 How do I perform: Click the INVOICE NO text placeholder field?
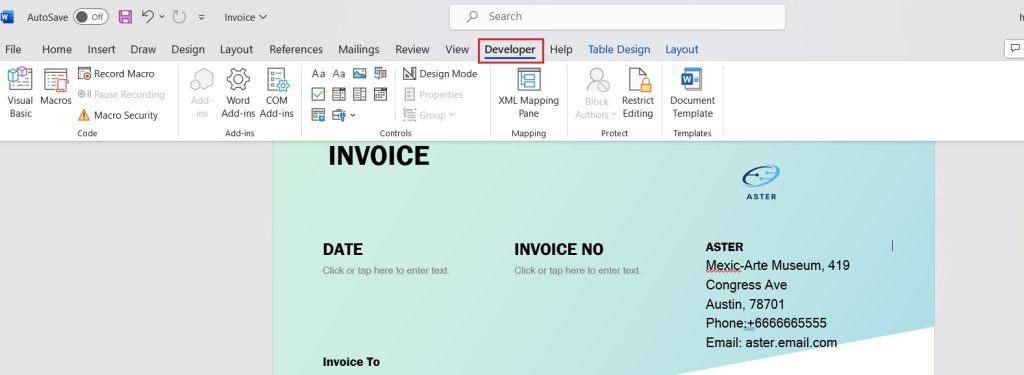point(577,270)
